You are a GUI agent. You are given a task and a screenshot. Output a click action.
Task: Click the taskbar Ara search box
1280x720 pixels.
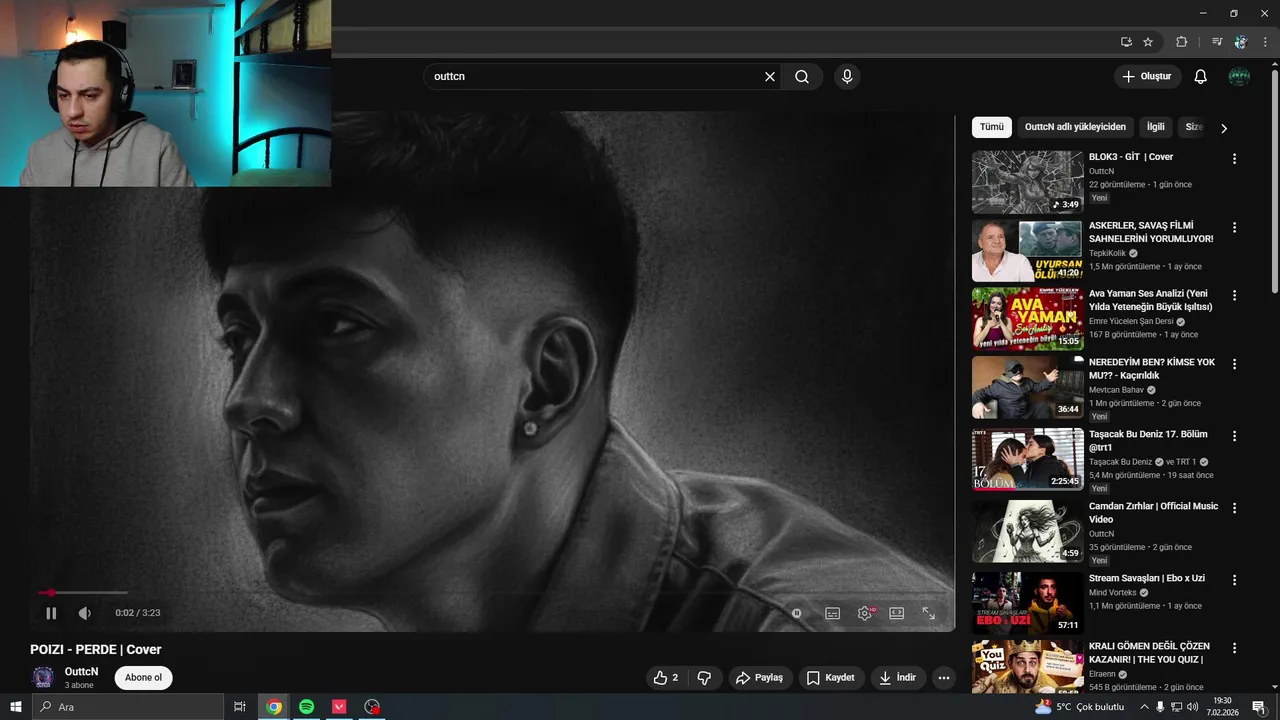128,707
